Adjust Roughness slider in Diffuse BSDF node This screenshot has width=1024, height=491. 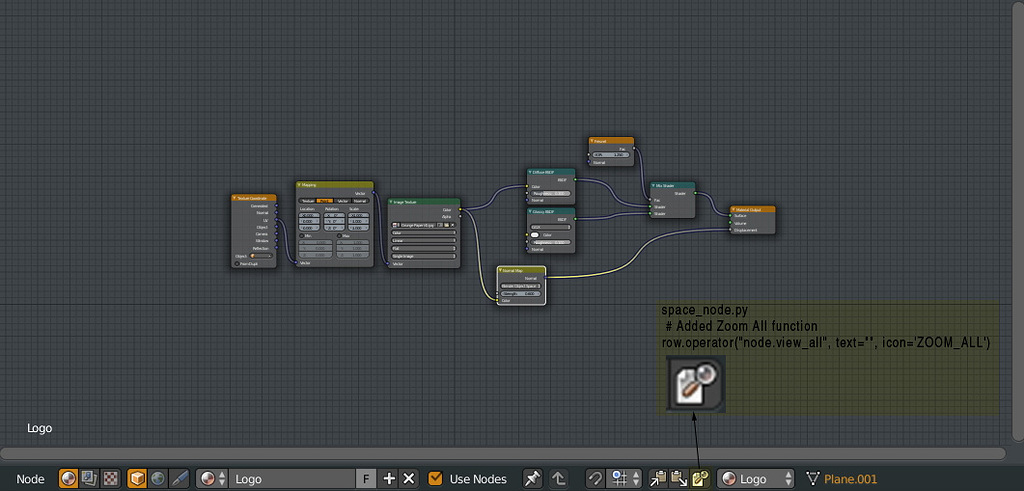click(551, 193)
